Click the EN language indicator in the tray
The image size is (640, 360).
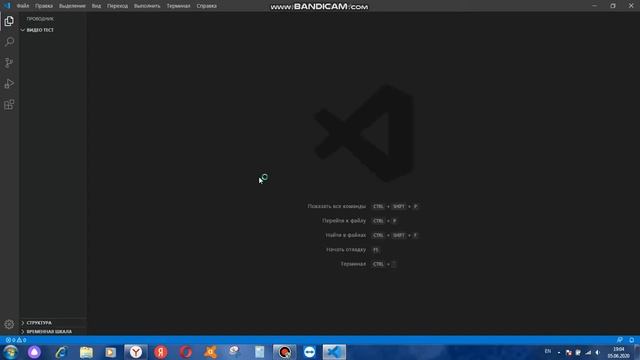[x=548, y=351]
